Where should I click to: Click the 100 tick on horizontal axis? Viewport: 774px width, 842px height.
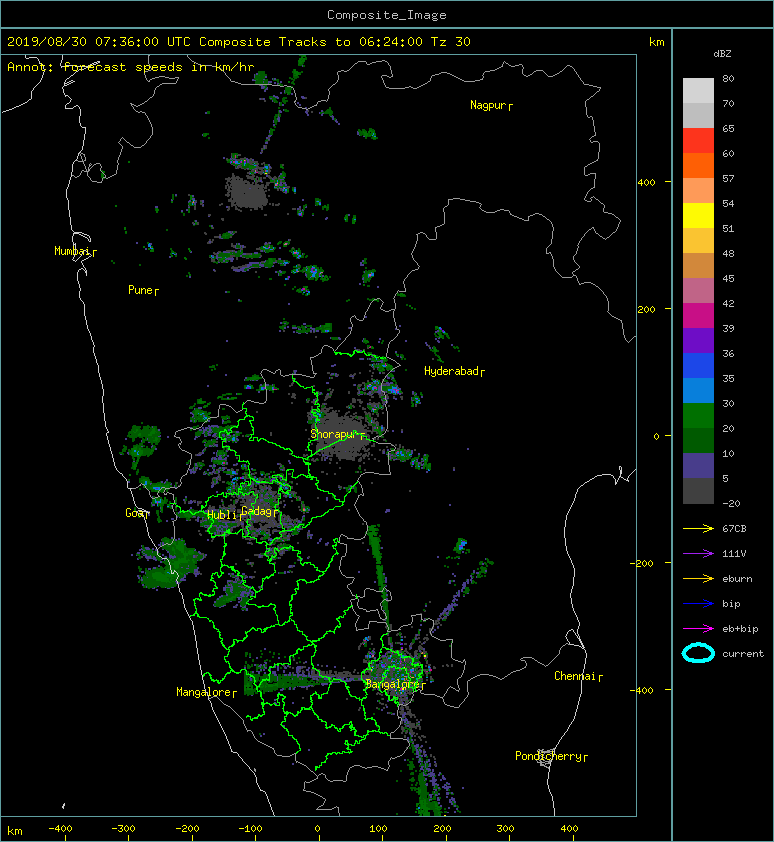click(x=378, y=829)
